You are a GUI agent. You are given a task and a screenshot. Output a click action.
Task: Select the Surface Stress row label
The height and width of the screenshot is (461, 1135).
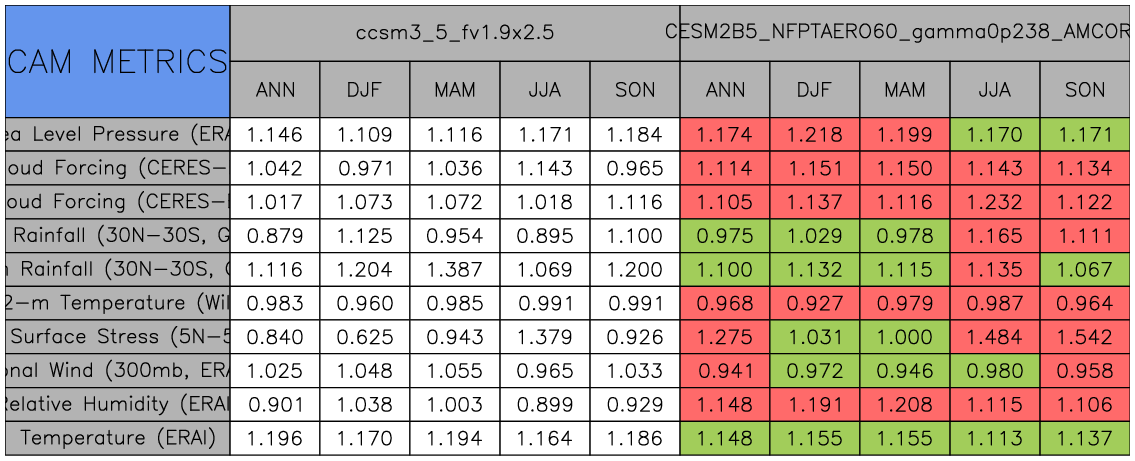click(x=117, y=337)
